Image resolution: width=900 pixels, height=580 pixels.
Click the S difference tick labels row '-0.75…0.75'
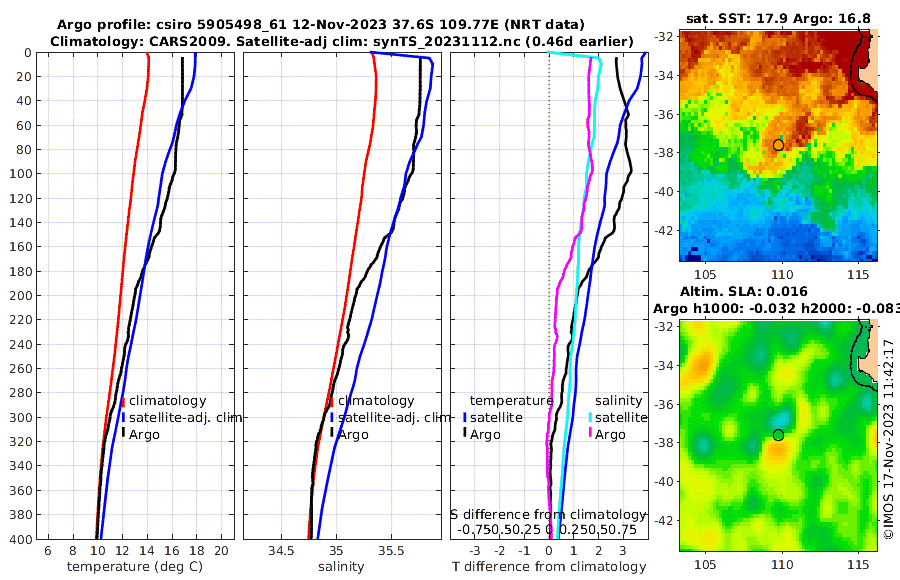click(546, 529)
